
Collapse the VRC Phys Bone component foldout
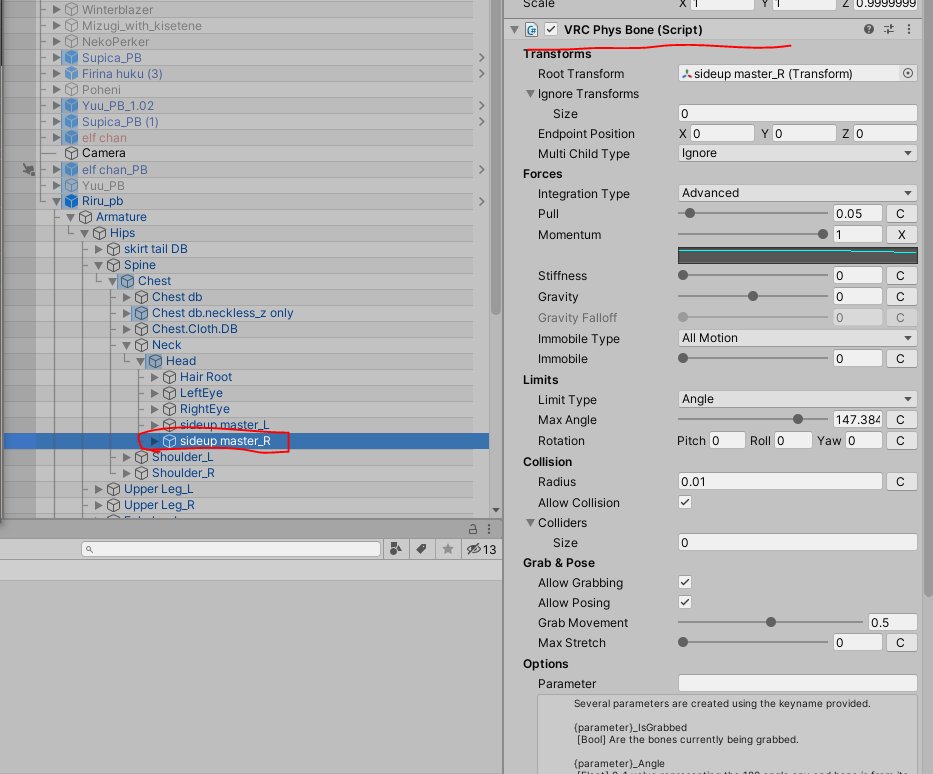coord(514,30)
